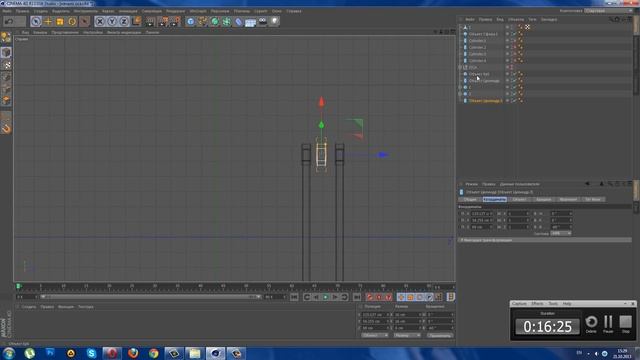Go to the end of the animation

[x=357, y=297]
